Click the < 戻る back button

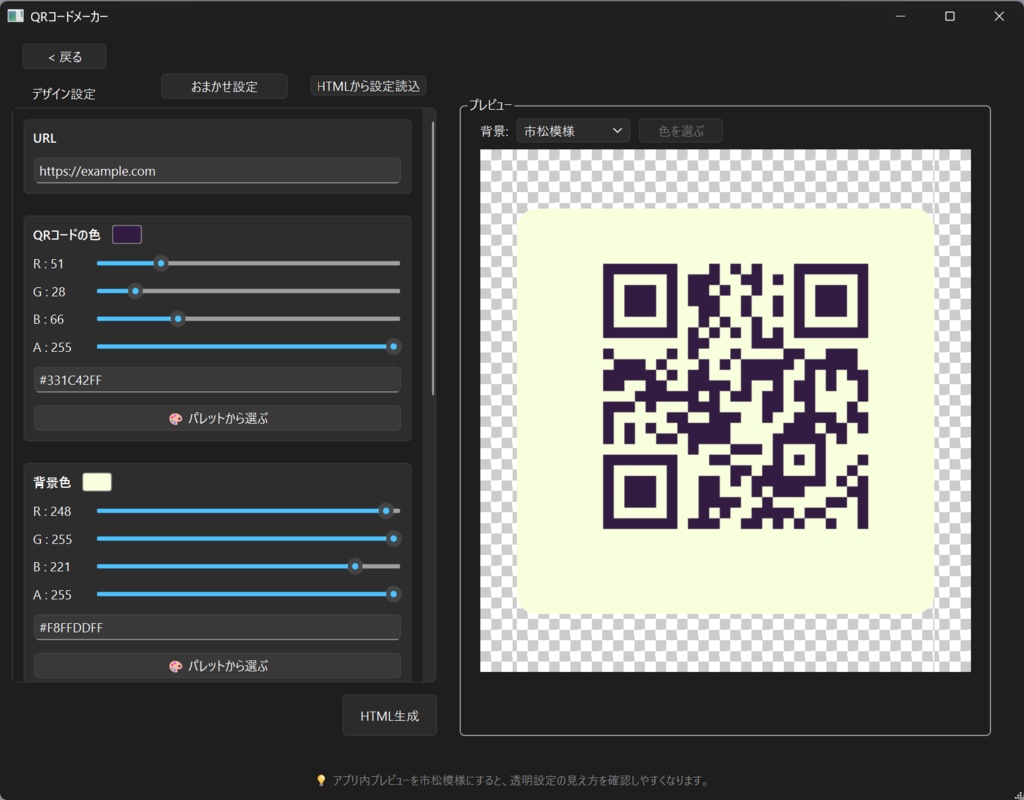pyautogui.click(x=65, y=57)
